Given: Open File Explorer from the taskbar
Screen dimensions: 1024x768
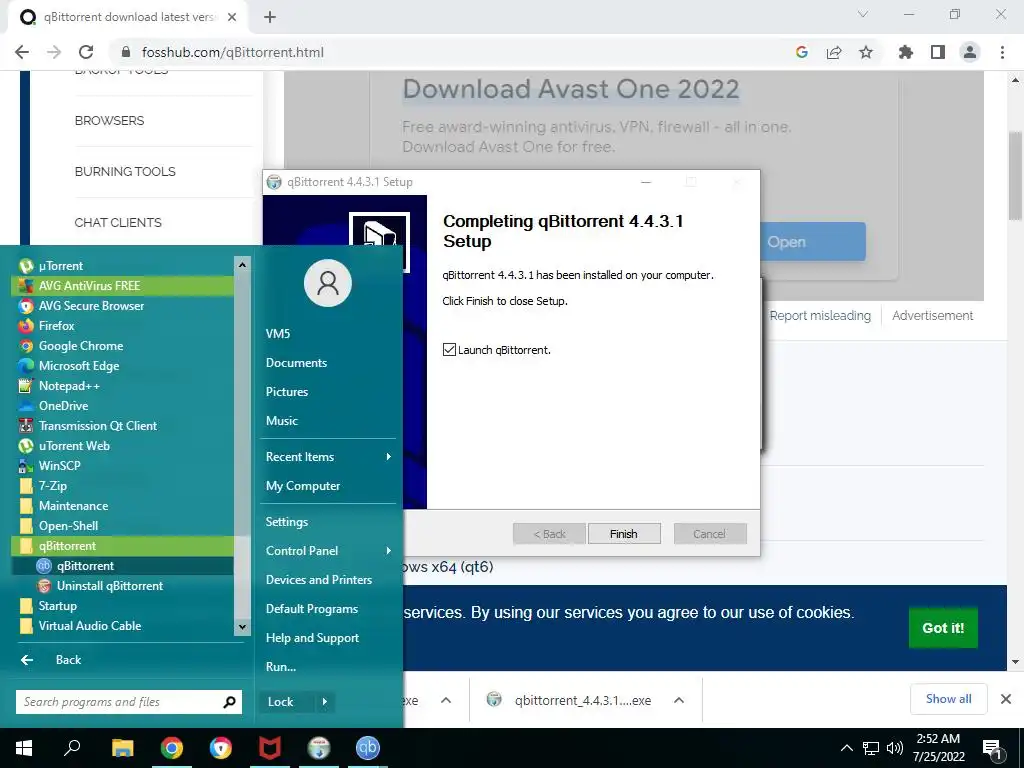Looking at the screenshot, I should 122,748.
